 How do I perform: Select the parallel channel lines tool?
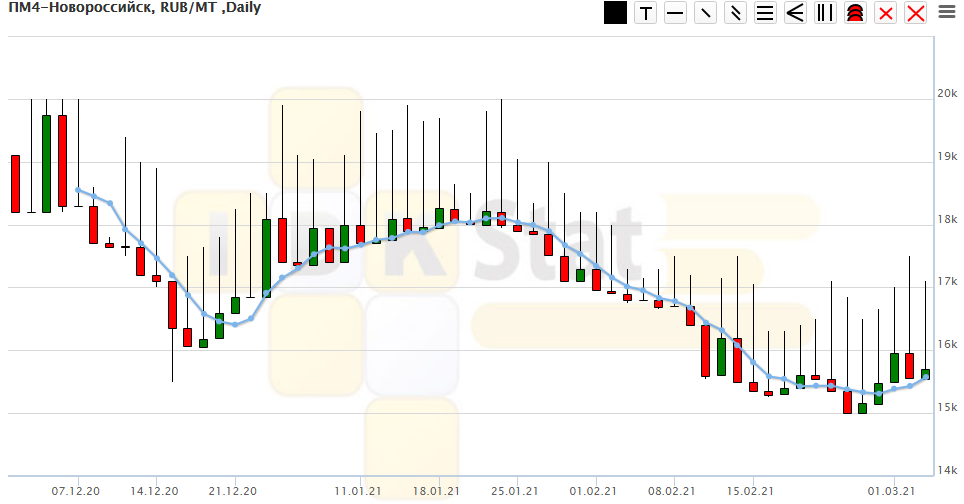(736, 13)
